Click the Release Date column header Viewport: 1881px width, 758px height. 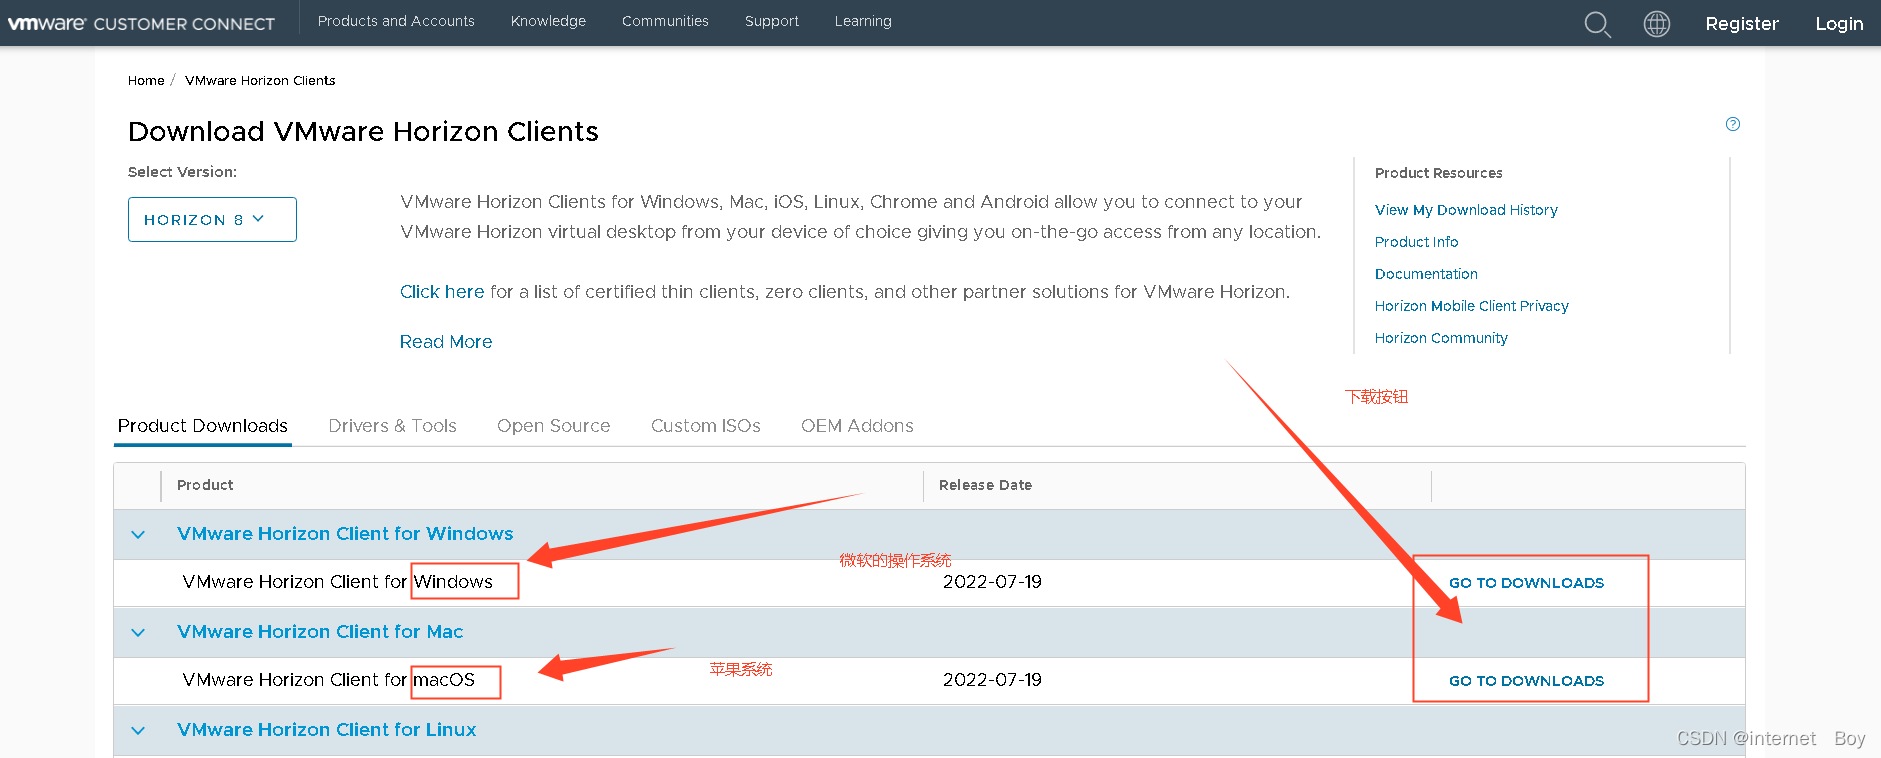click(x=985, y=485)
